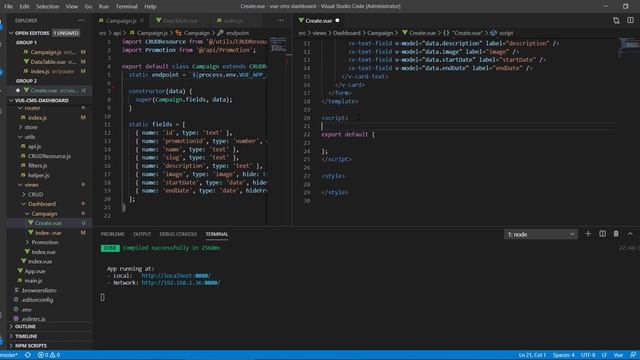
Task: Open api.js in the utils folder
Action: pos(34,147)
